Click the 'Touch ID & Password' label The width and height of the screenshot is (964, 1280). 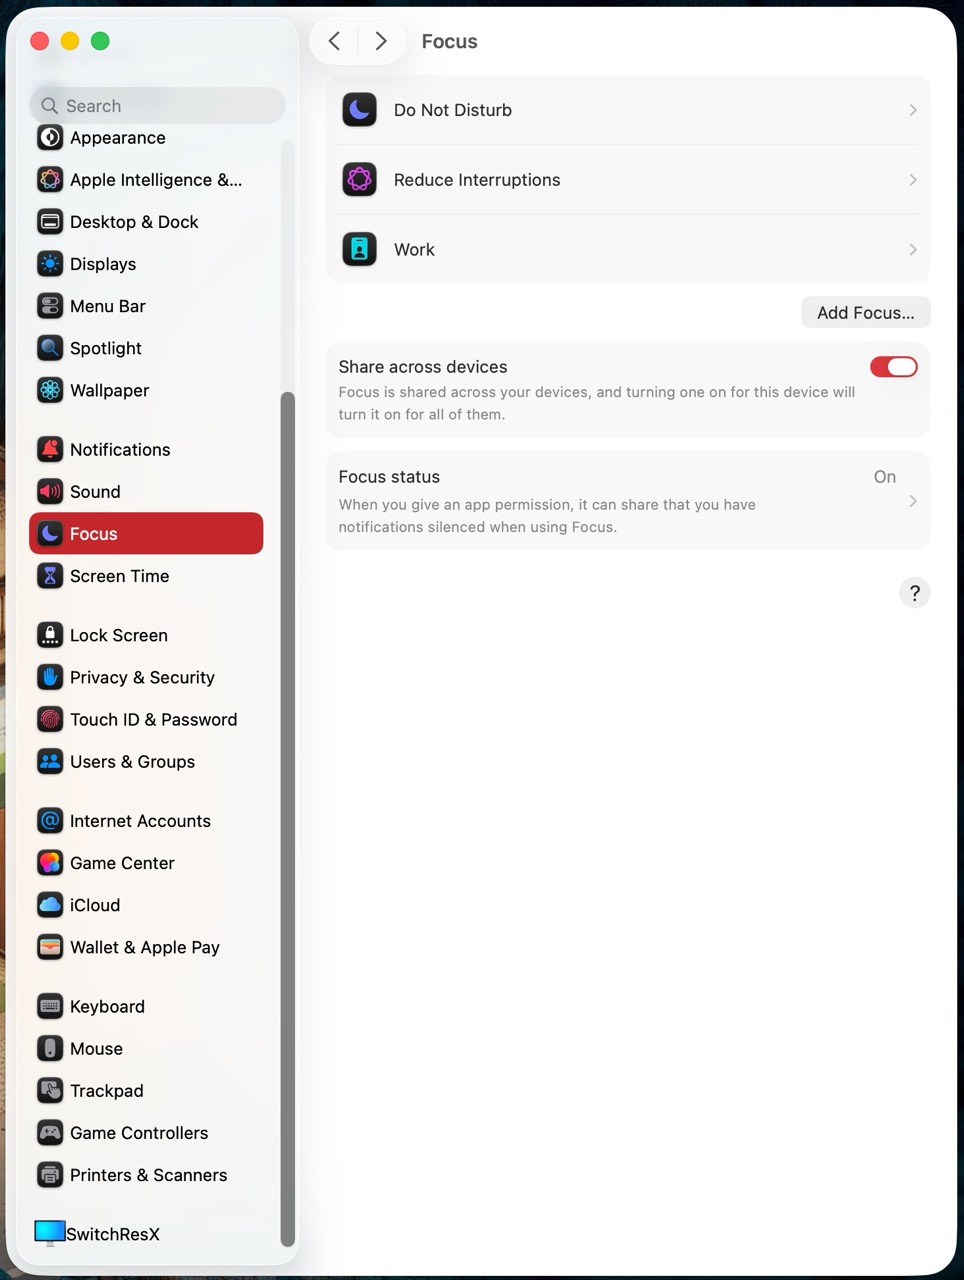coord(154,719)
